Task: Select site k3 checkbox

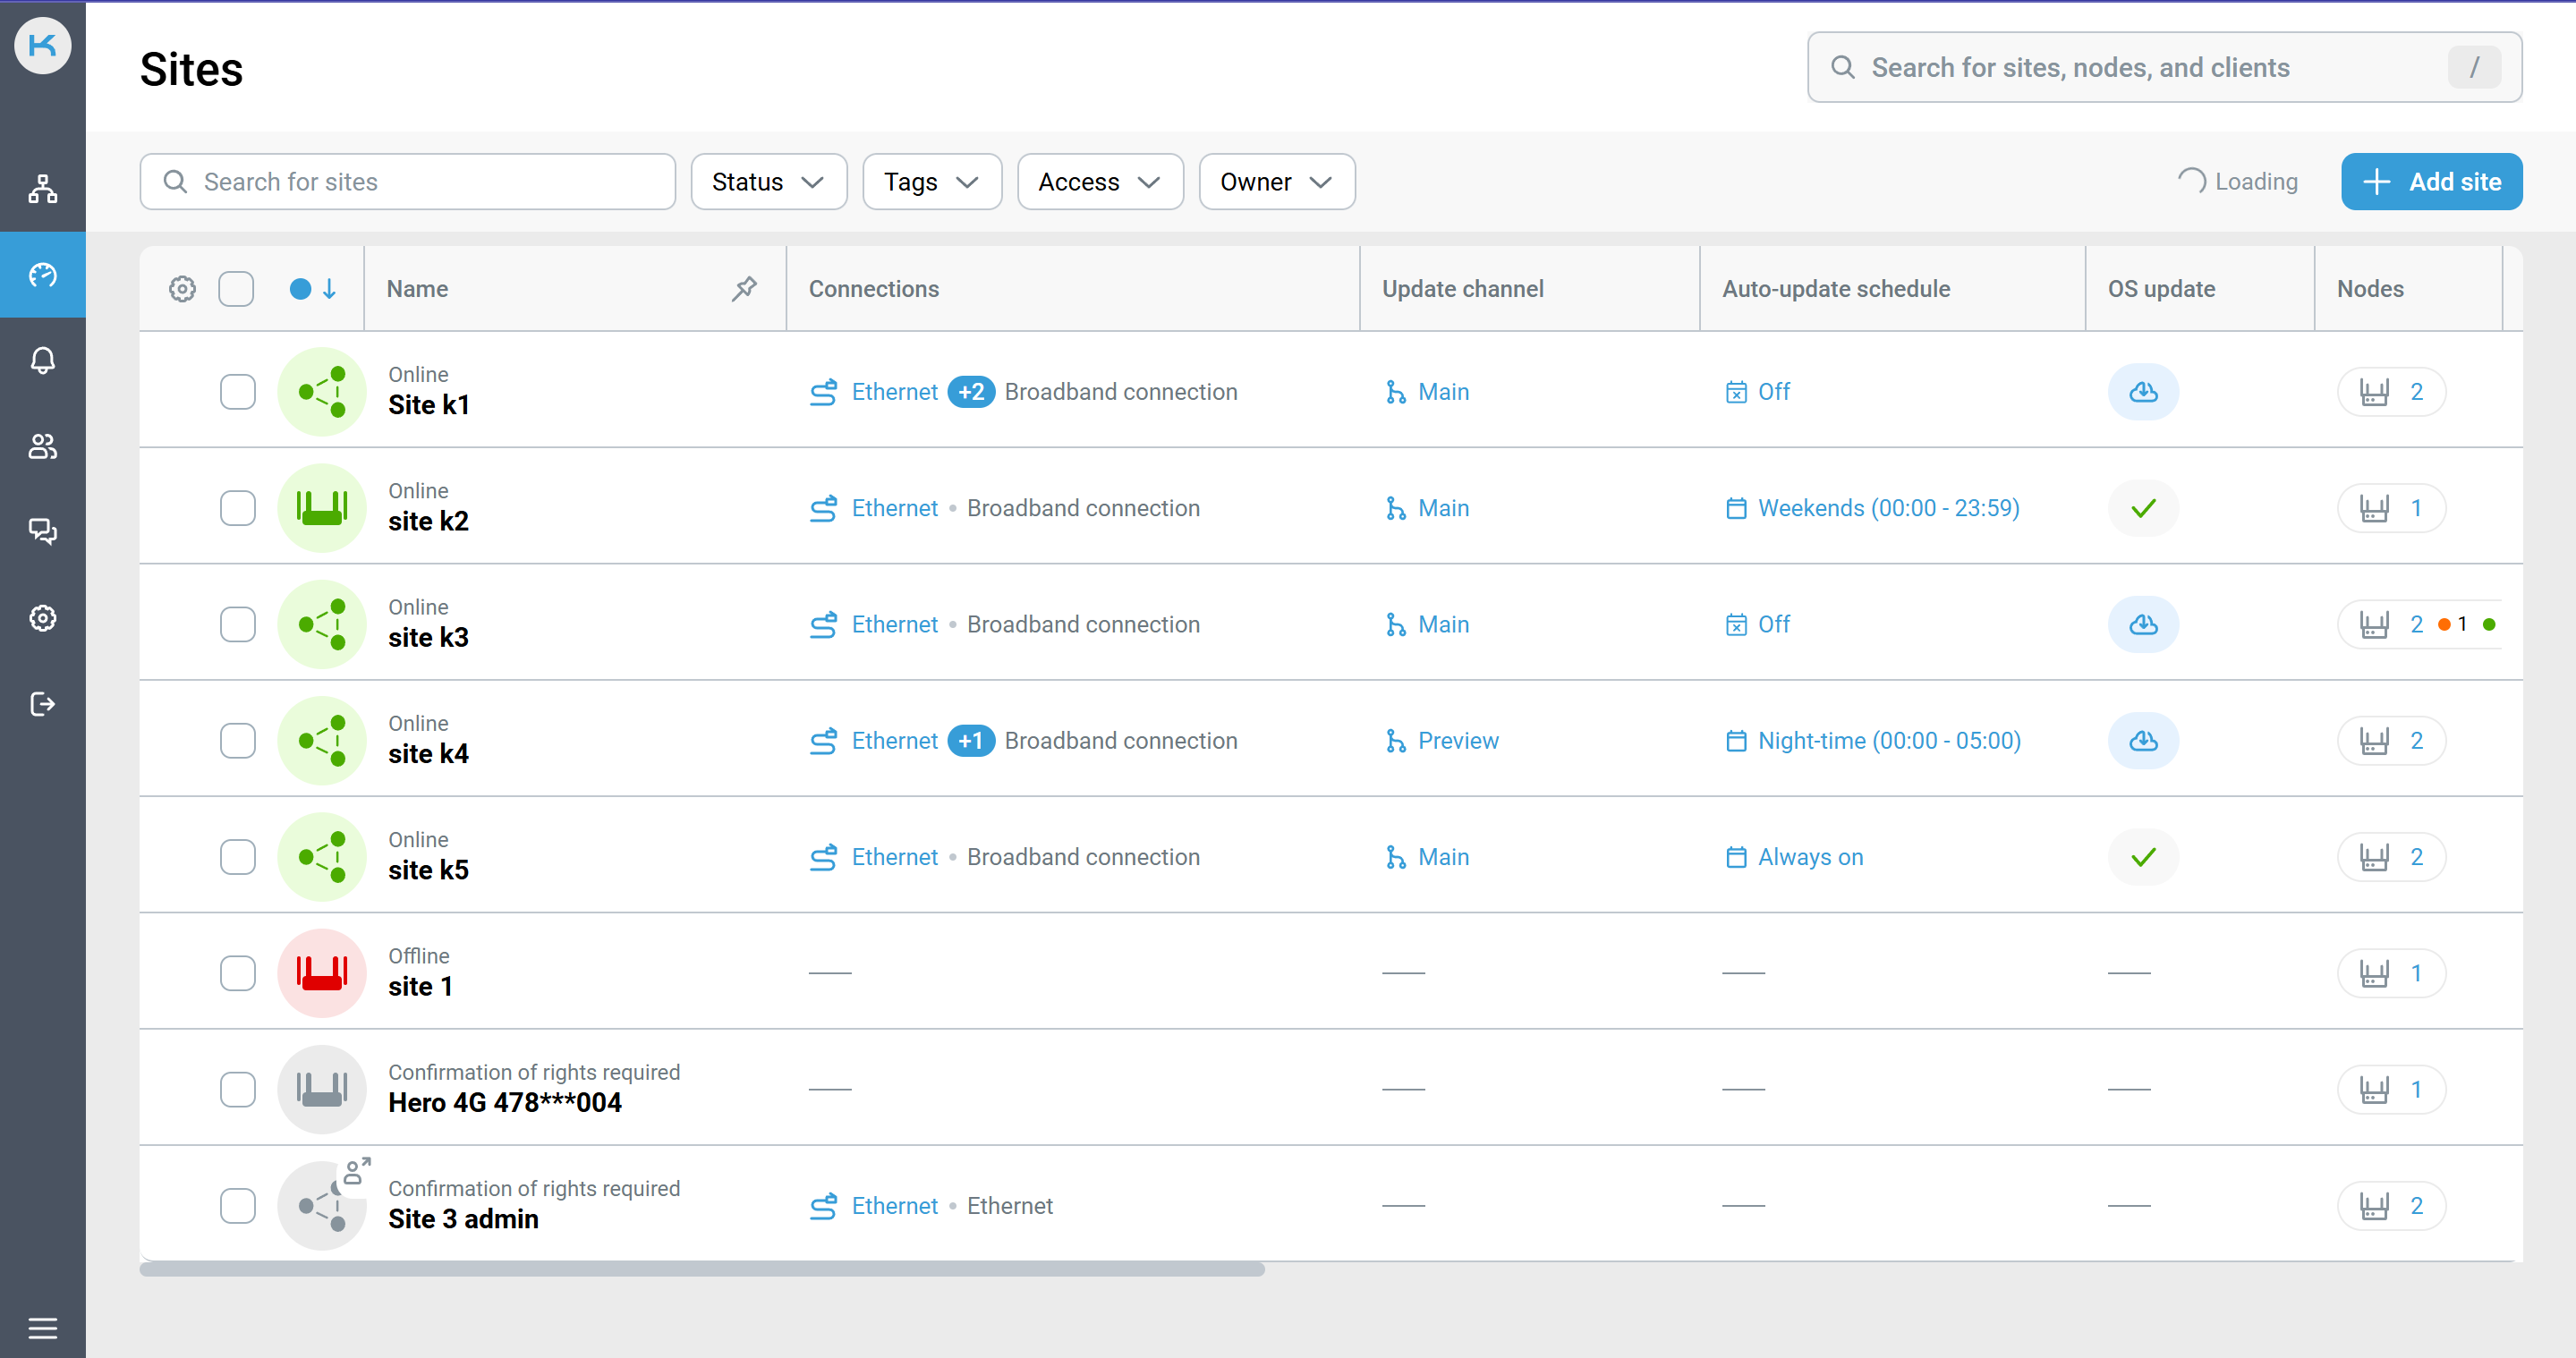Action: 238,624
